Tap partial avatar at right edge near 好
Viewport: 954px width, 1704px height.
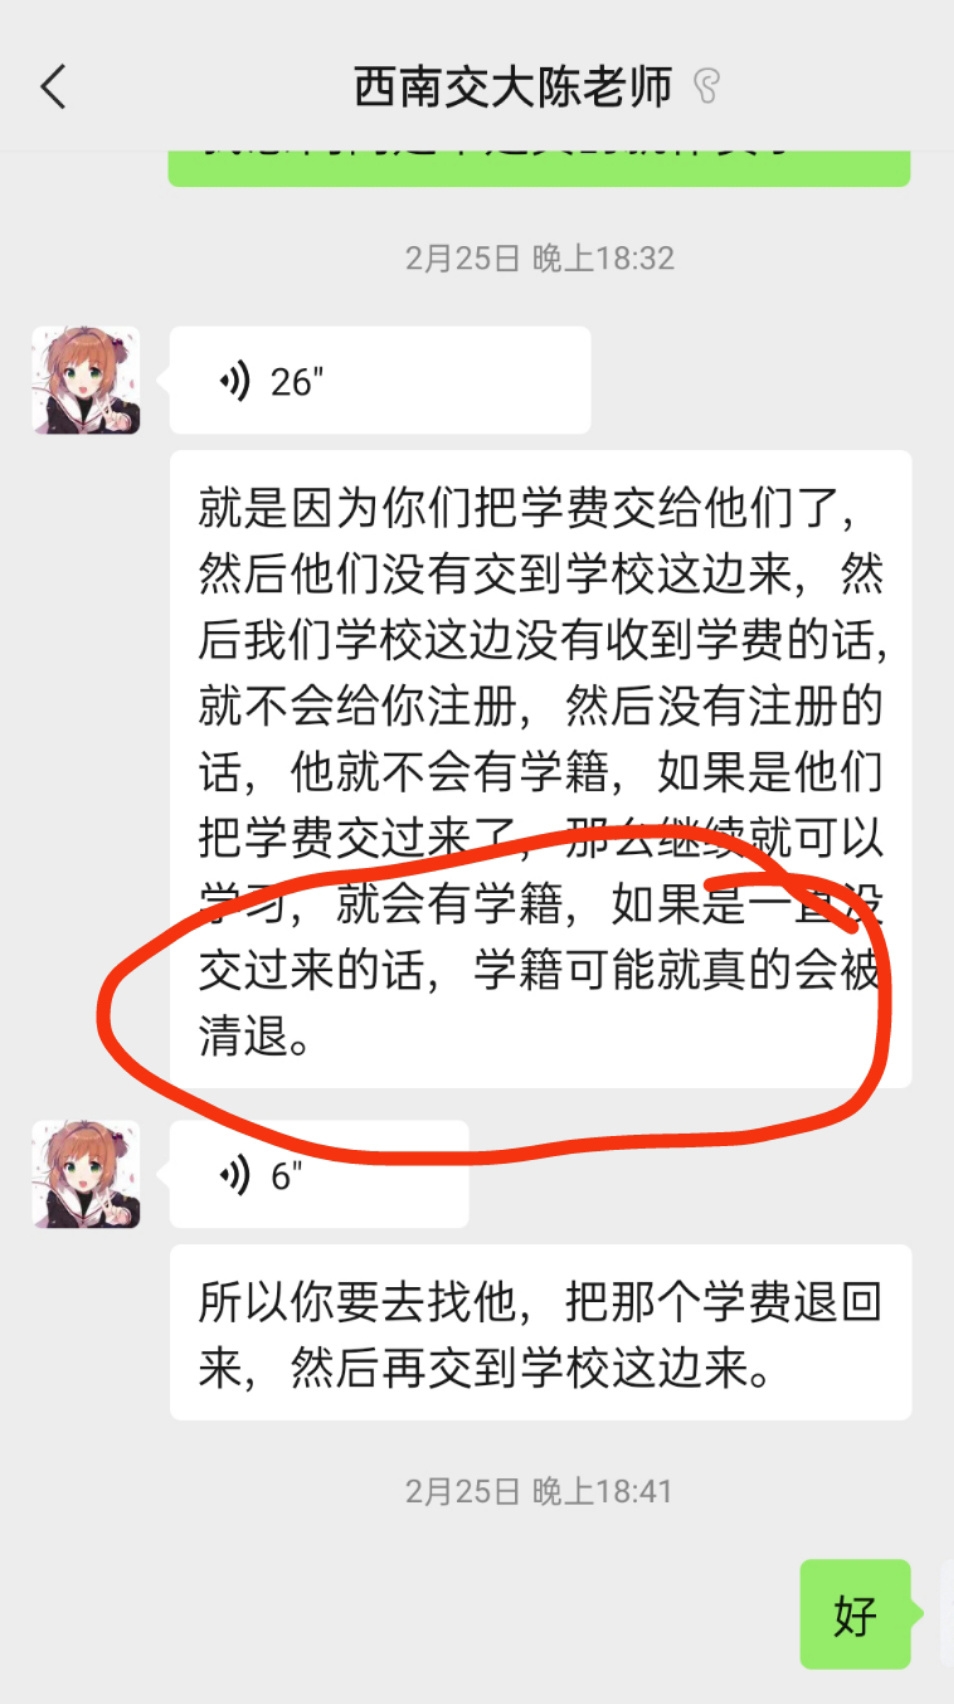(x=947, y=1614)
